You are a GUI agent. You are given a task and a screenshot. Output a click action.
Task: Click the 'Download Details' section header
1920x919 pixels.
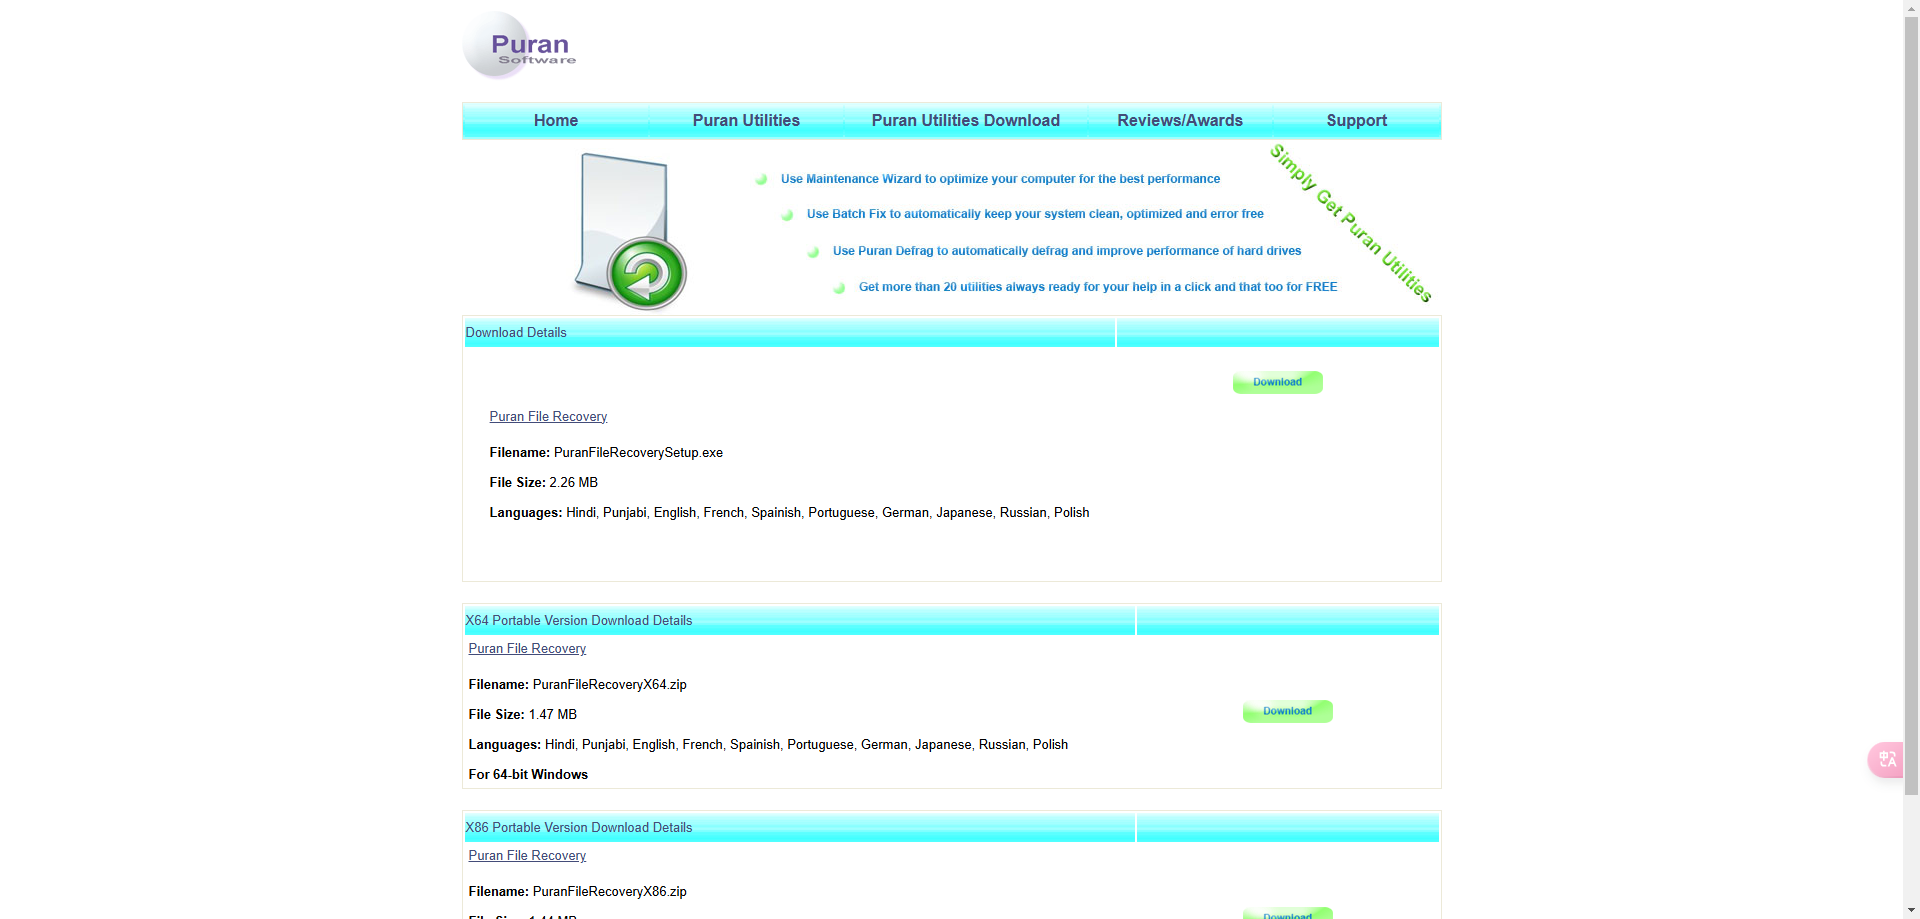pyautogui.click(x=516, y=333)
